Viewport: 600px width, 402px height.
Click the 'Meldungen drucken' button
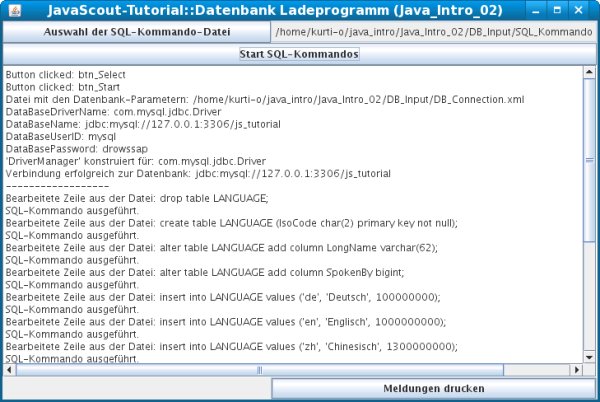(434, 388)
